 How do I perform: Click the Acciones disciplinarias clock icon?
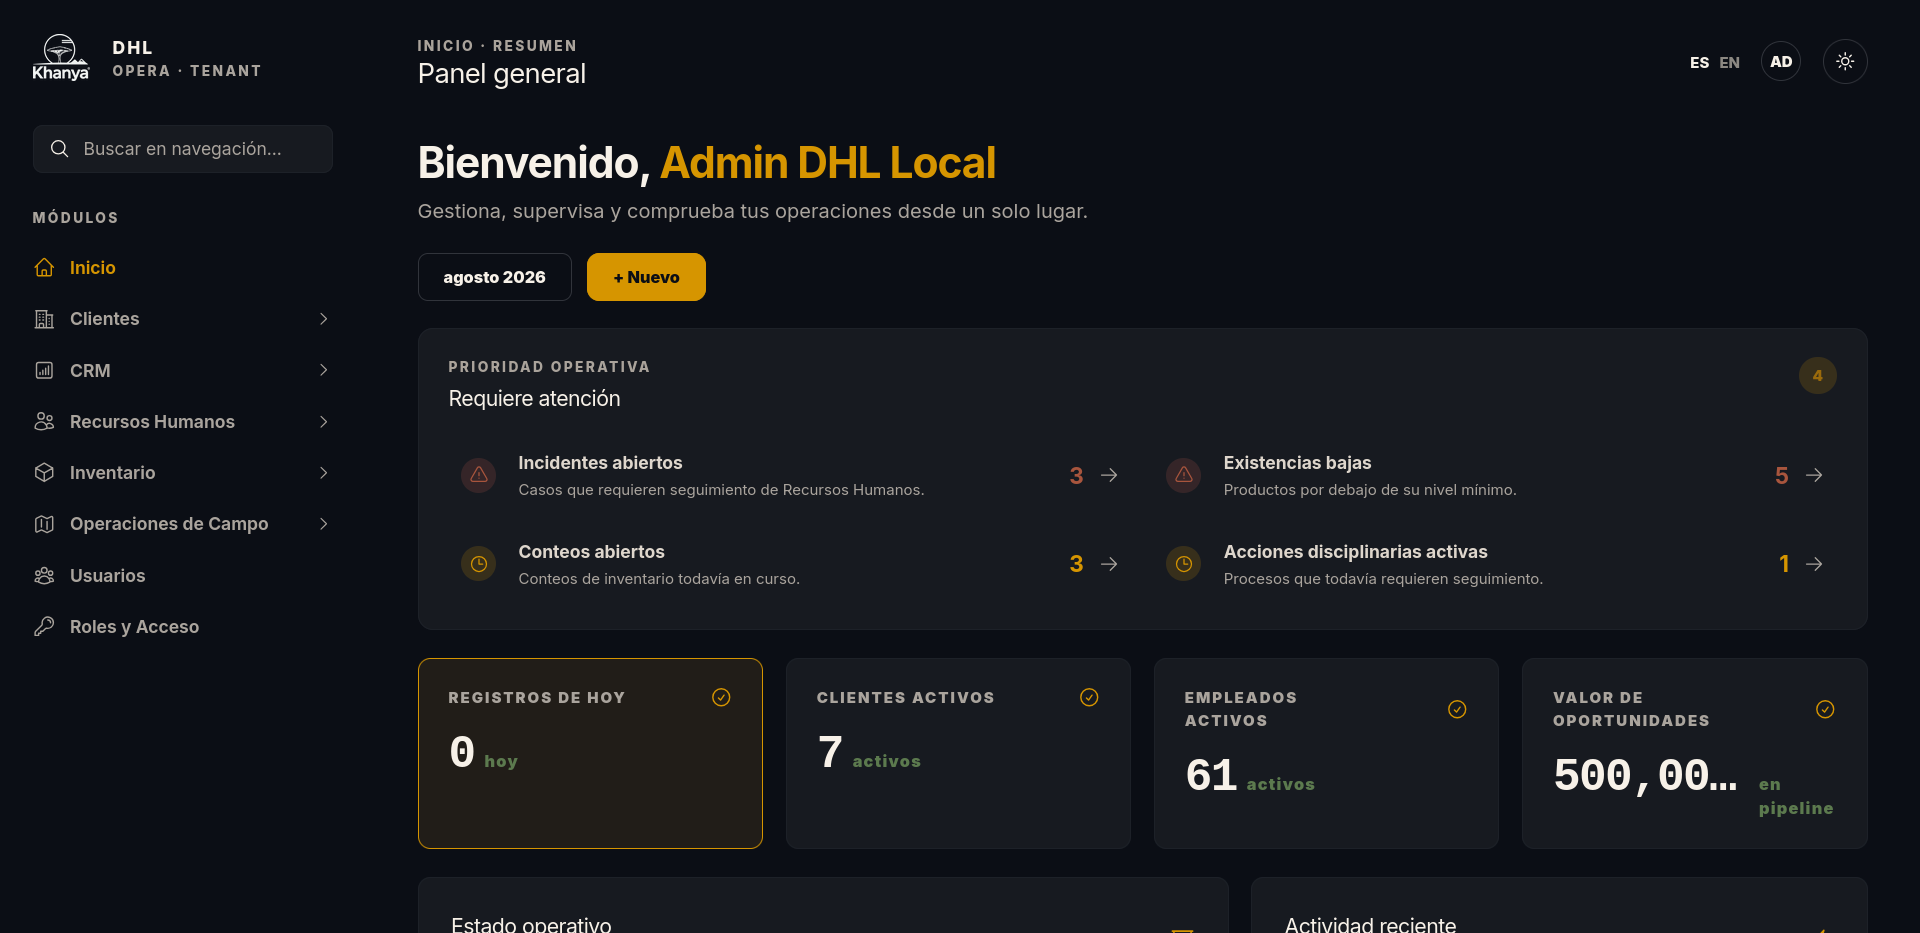coord(1184,564)
